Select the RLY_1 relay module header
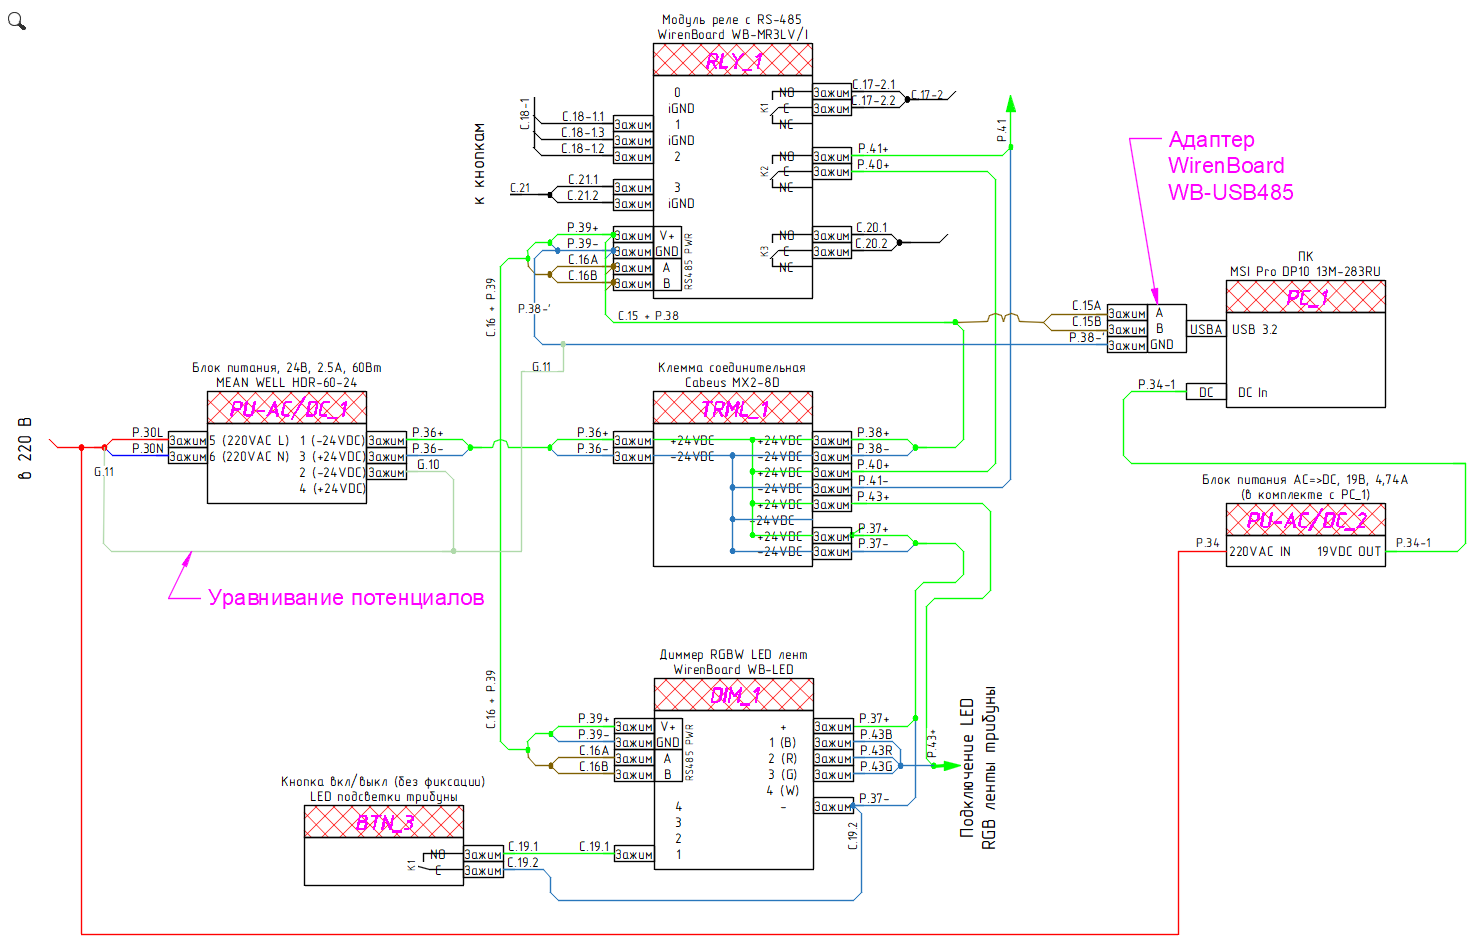This screenshot has width=1475, height=952. [733, 60]
